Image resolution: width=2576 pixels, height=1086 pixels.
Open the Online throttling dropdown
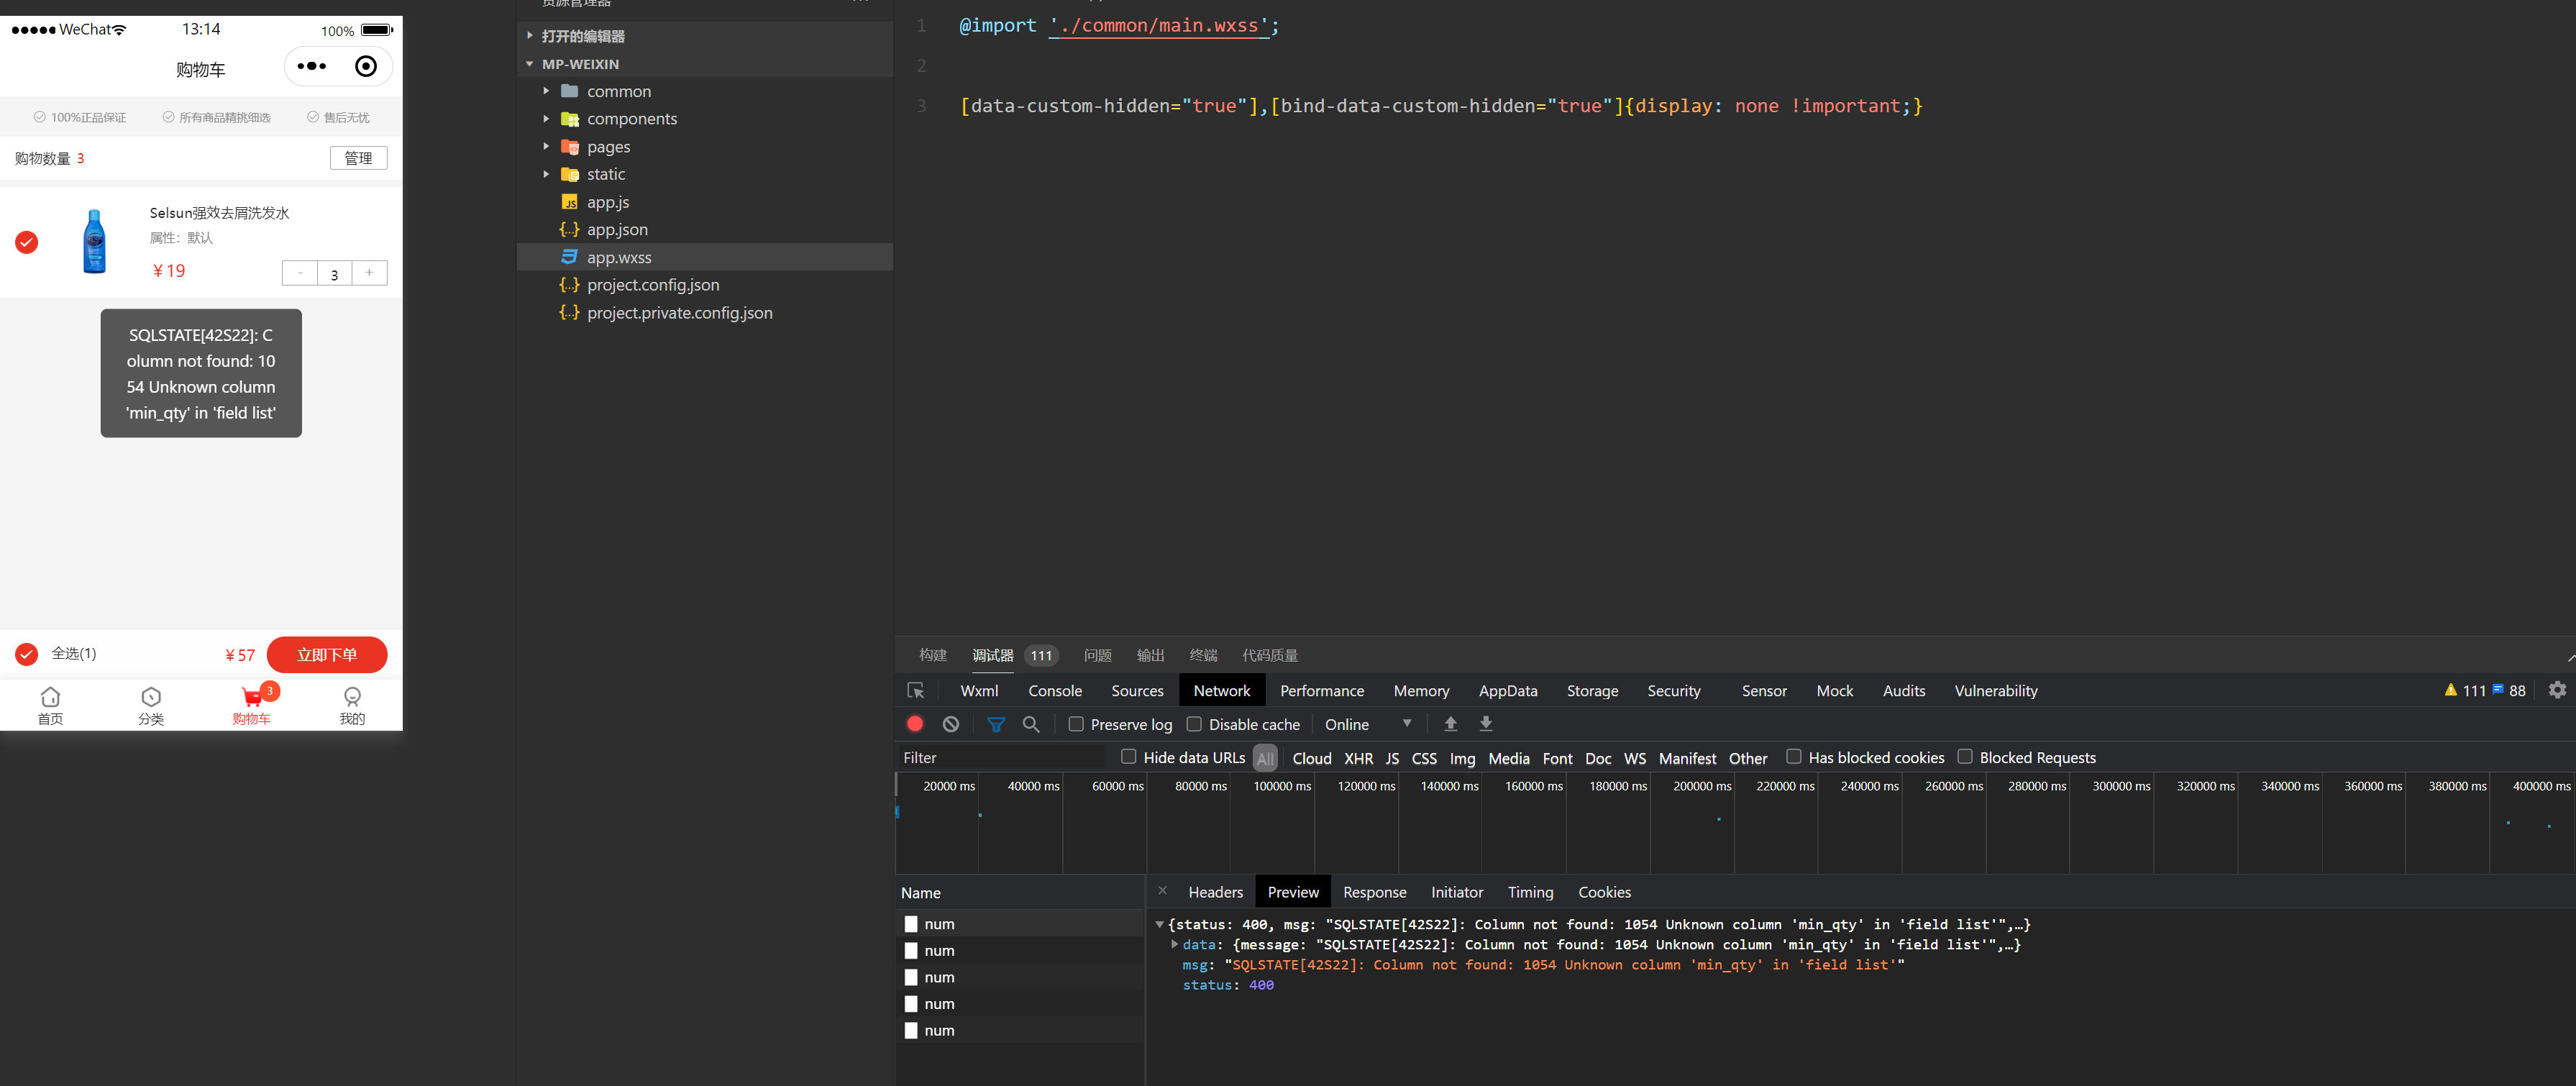click(1367, 724)
